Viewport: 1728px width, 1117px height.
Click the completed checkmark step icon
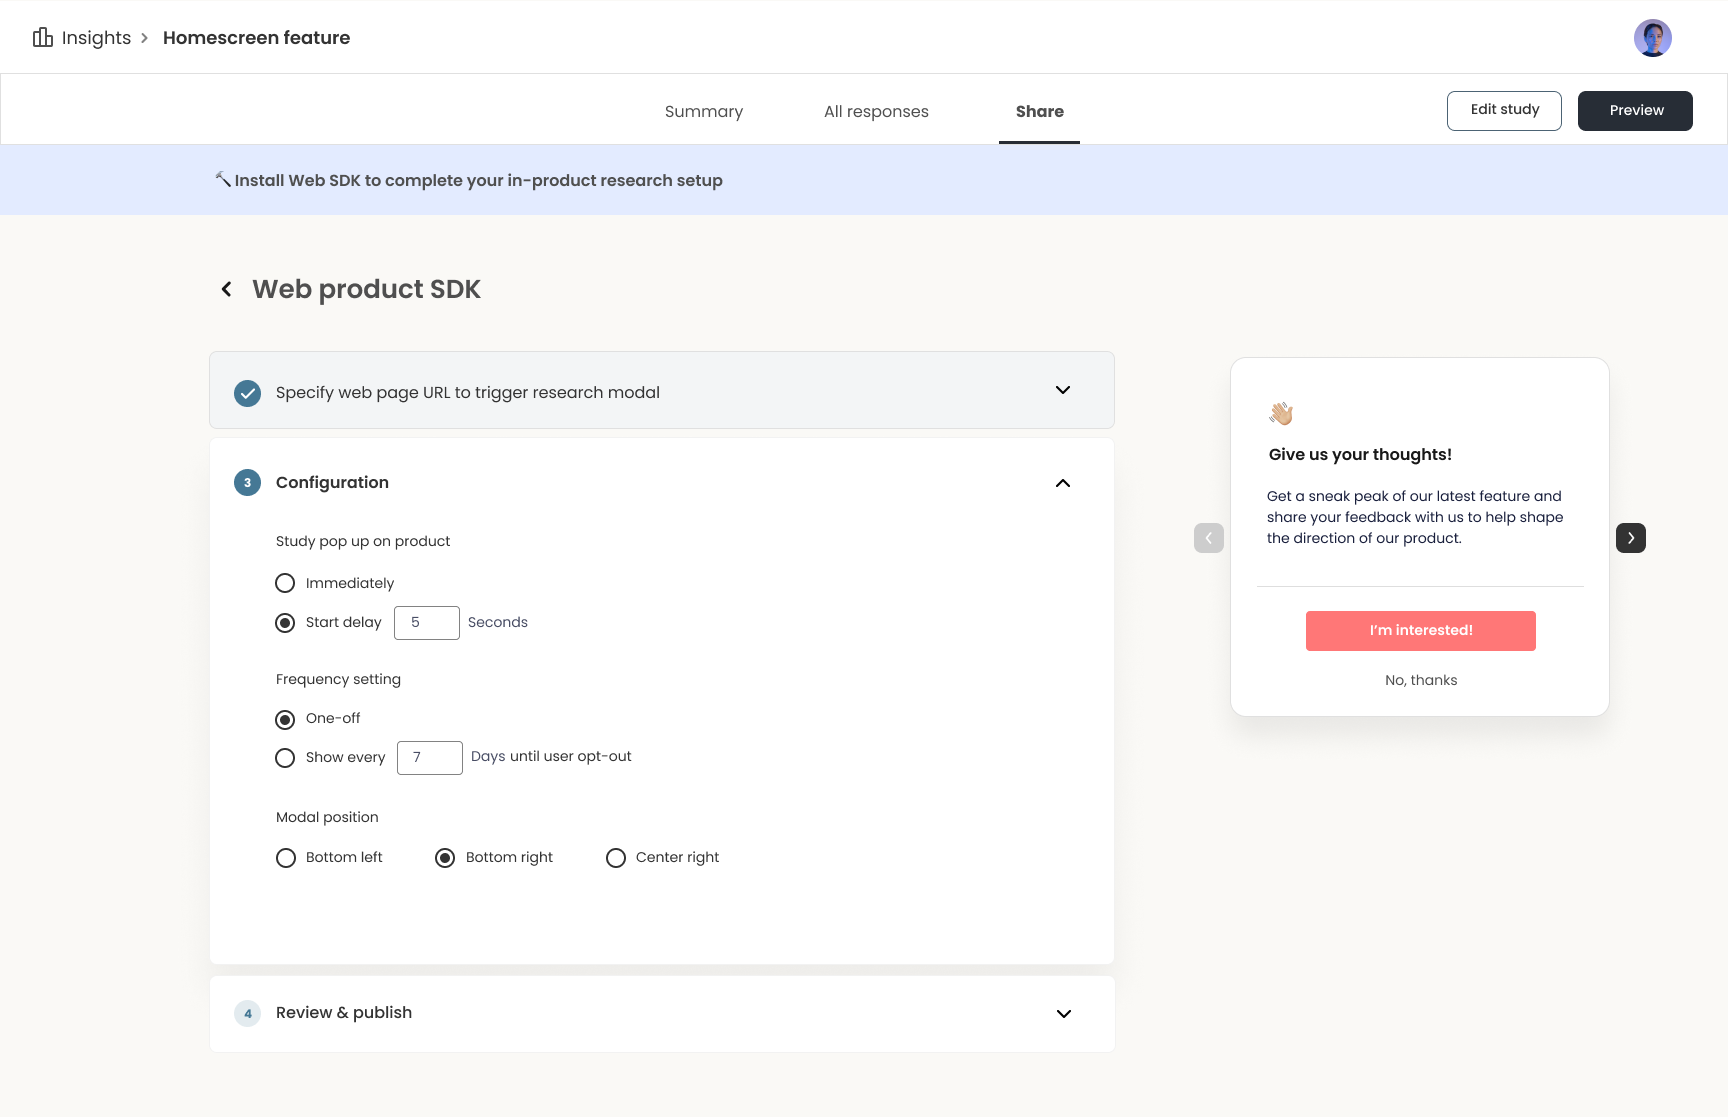pyautogui.click(x=247, y=393)
